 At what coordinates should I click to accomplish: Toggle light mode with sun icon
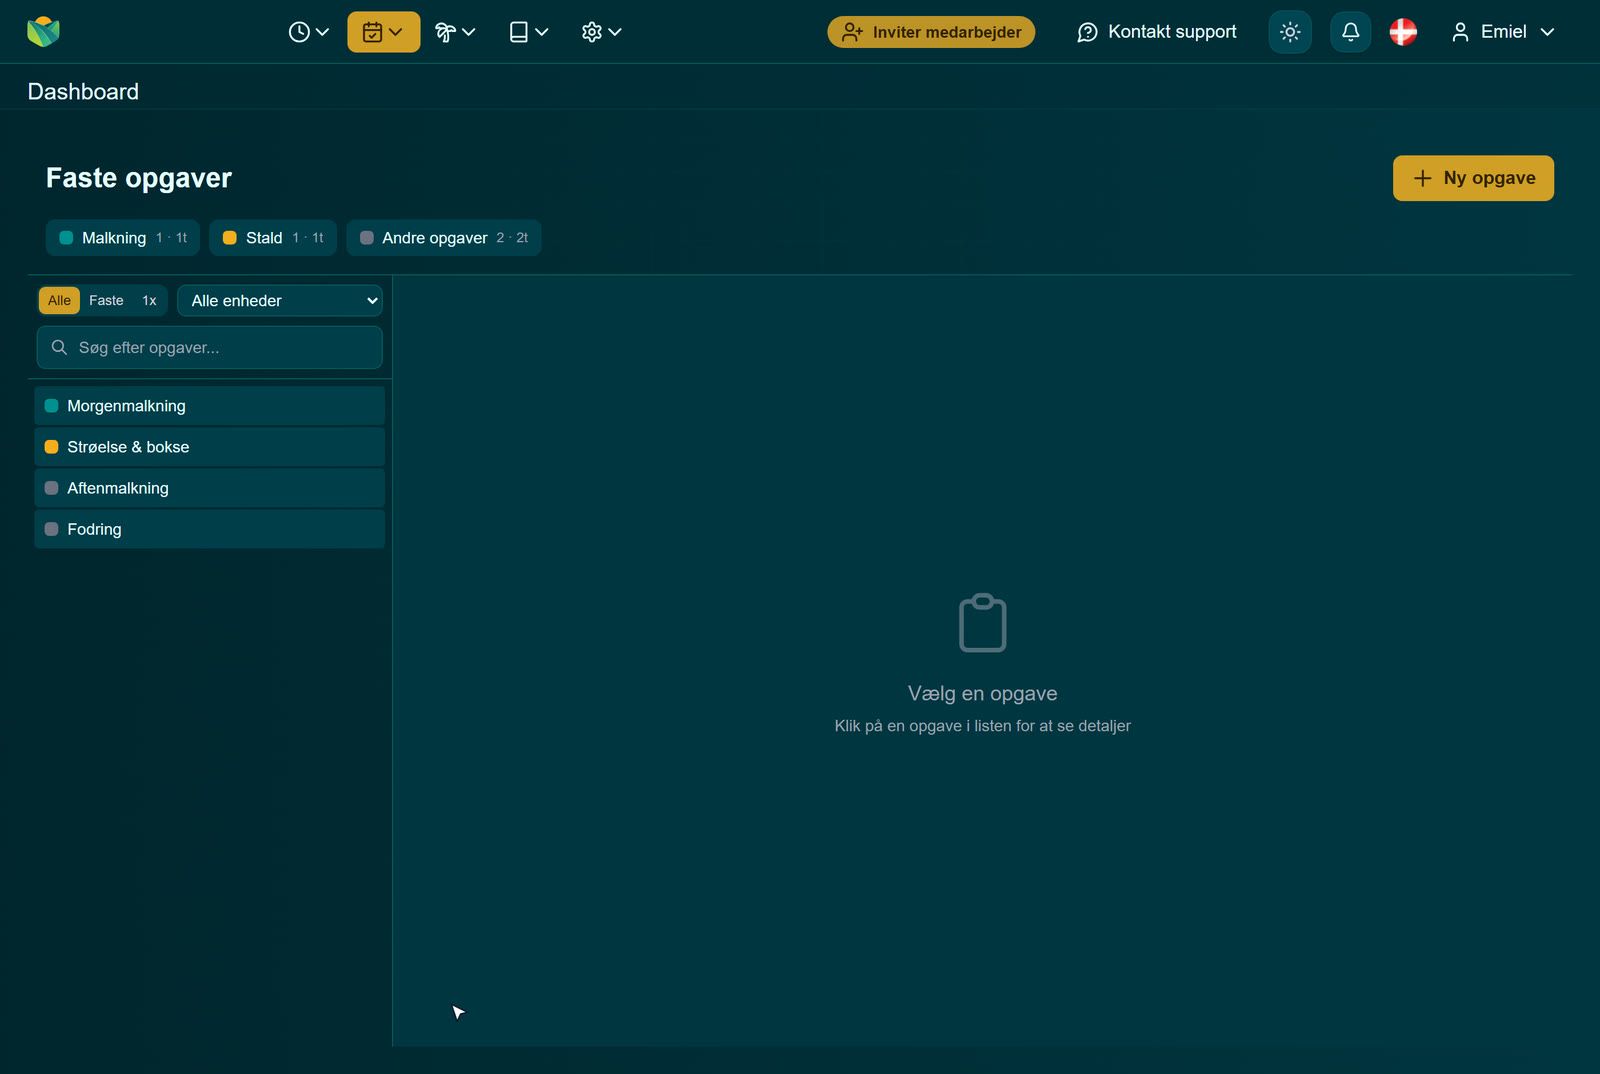pyautogui.click(x=1290, y=32)
